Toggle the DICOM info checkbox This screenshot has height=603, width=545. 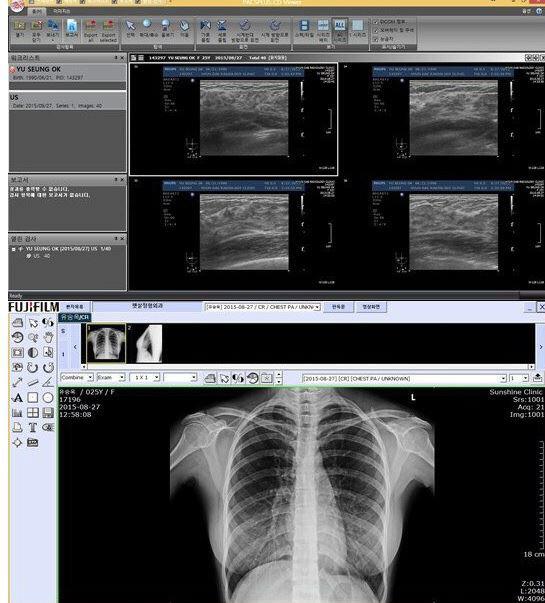coord(376,22)
